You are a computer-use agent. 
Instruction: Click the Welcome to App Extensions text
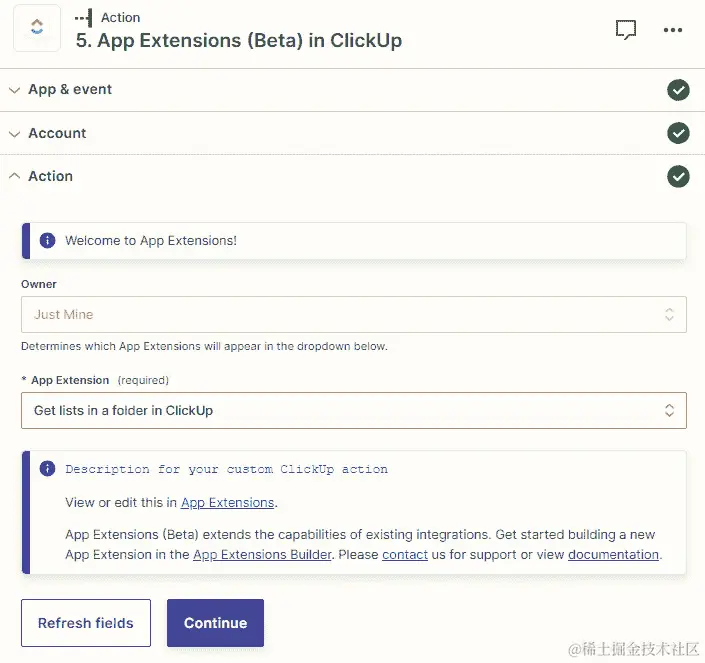151,240
